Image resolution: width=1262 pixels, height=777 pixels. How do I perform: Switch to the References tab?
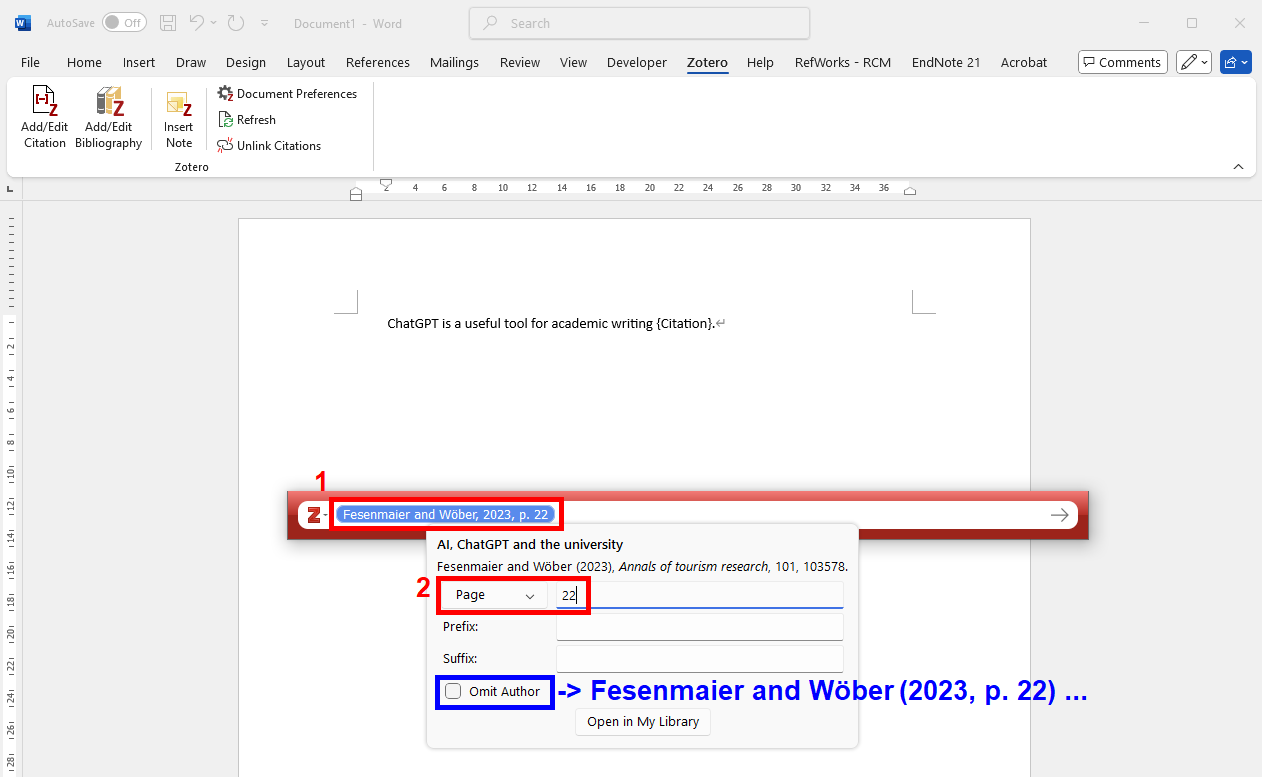tap(378, 62)
